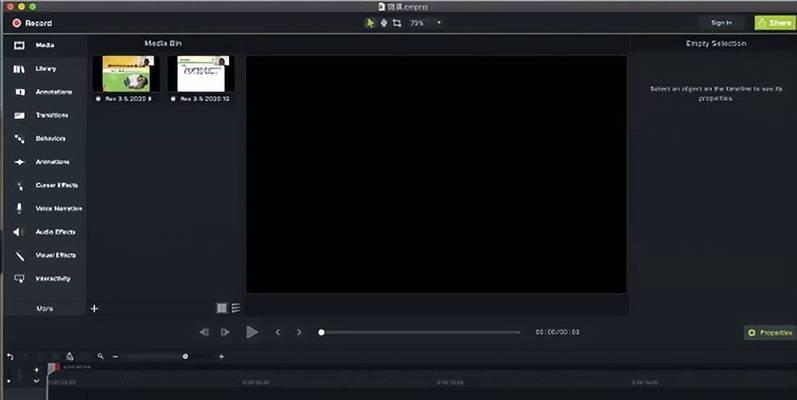Click the timeline magnifier zoom-fit icon
Screen dimensions: 797x400
tap(101, 356)
